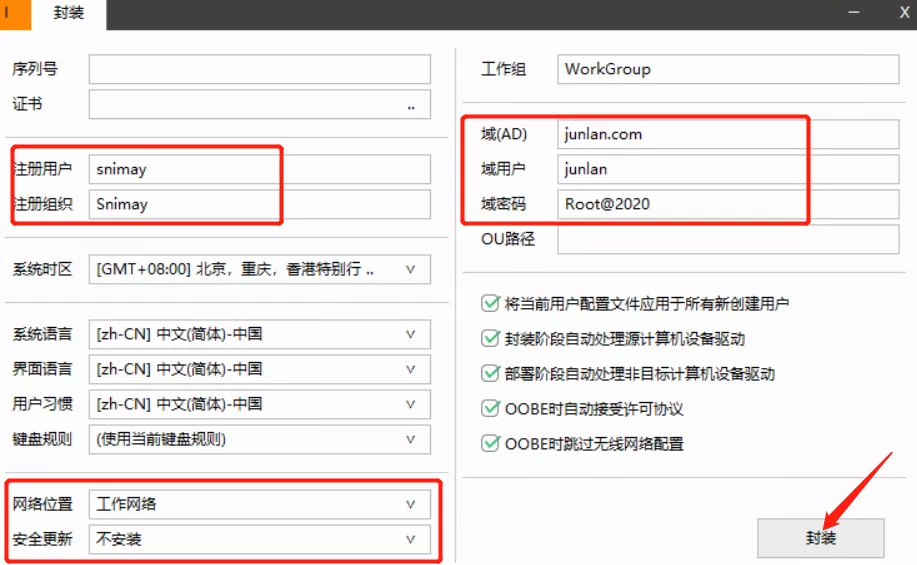Open the 界面语言 dropdown list
Image resolution: width=917 pixels, height=565 pixels.
point(410,369)
